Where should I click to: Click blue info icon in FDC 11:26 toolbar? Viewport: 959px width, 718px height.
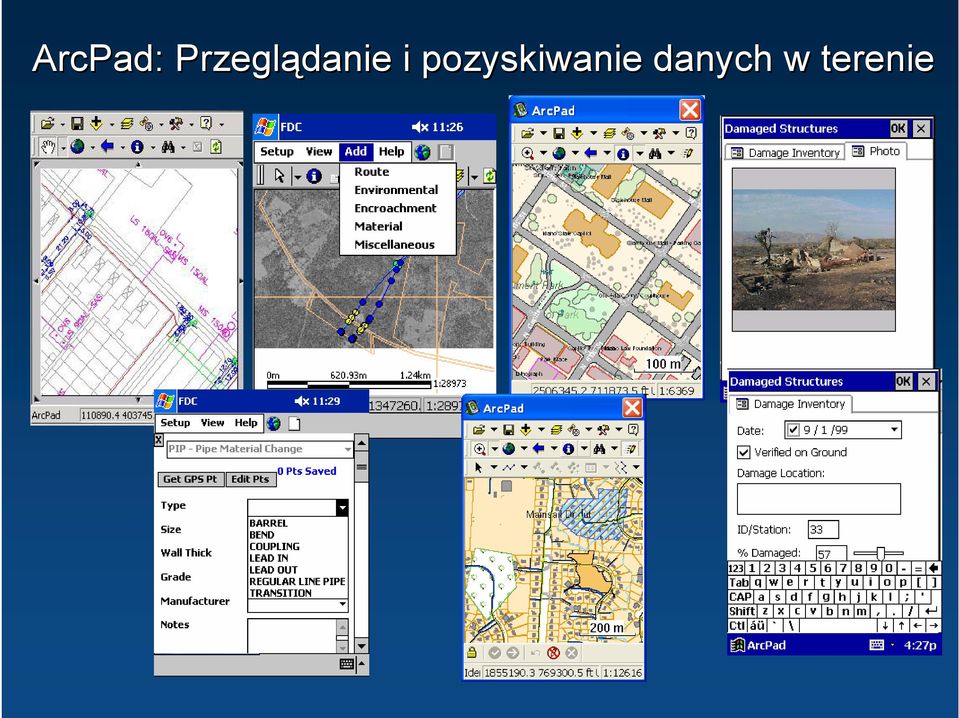point(314,176)
